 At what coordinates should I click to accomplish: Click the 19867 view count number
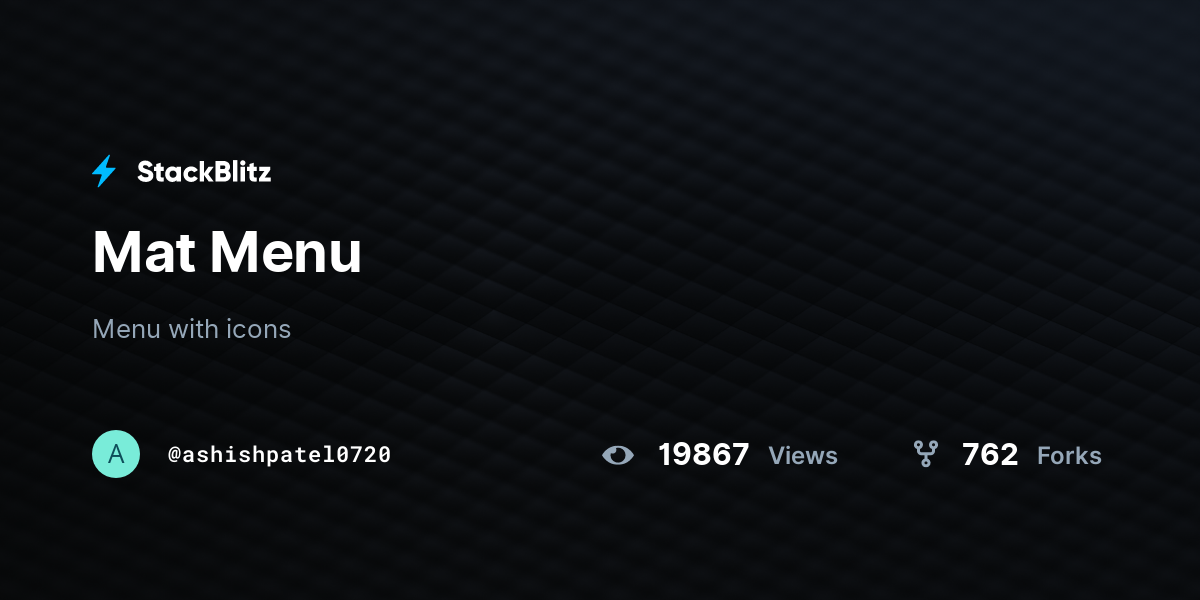(704, 455)
